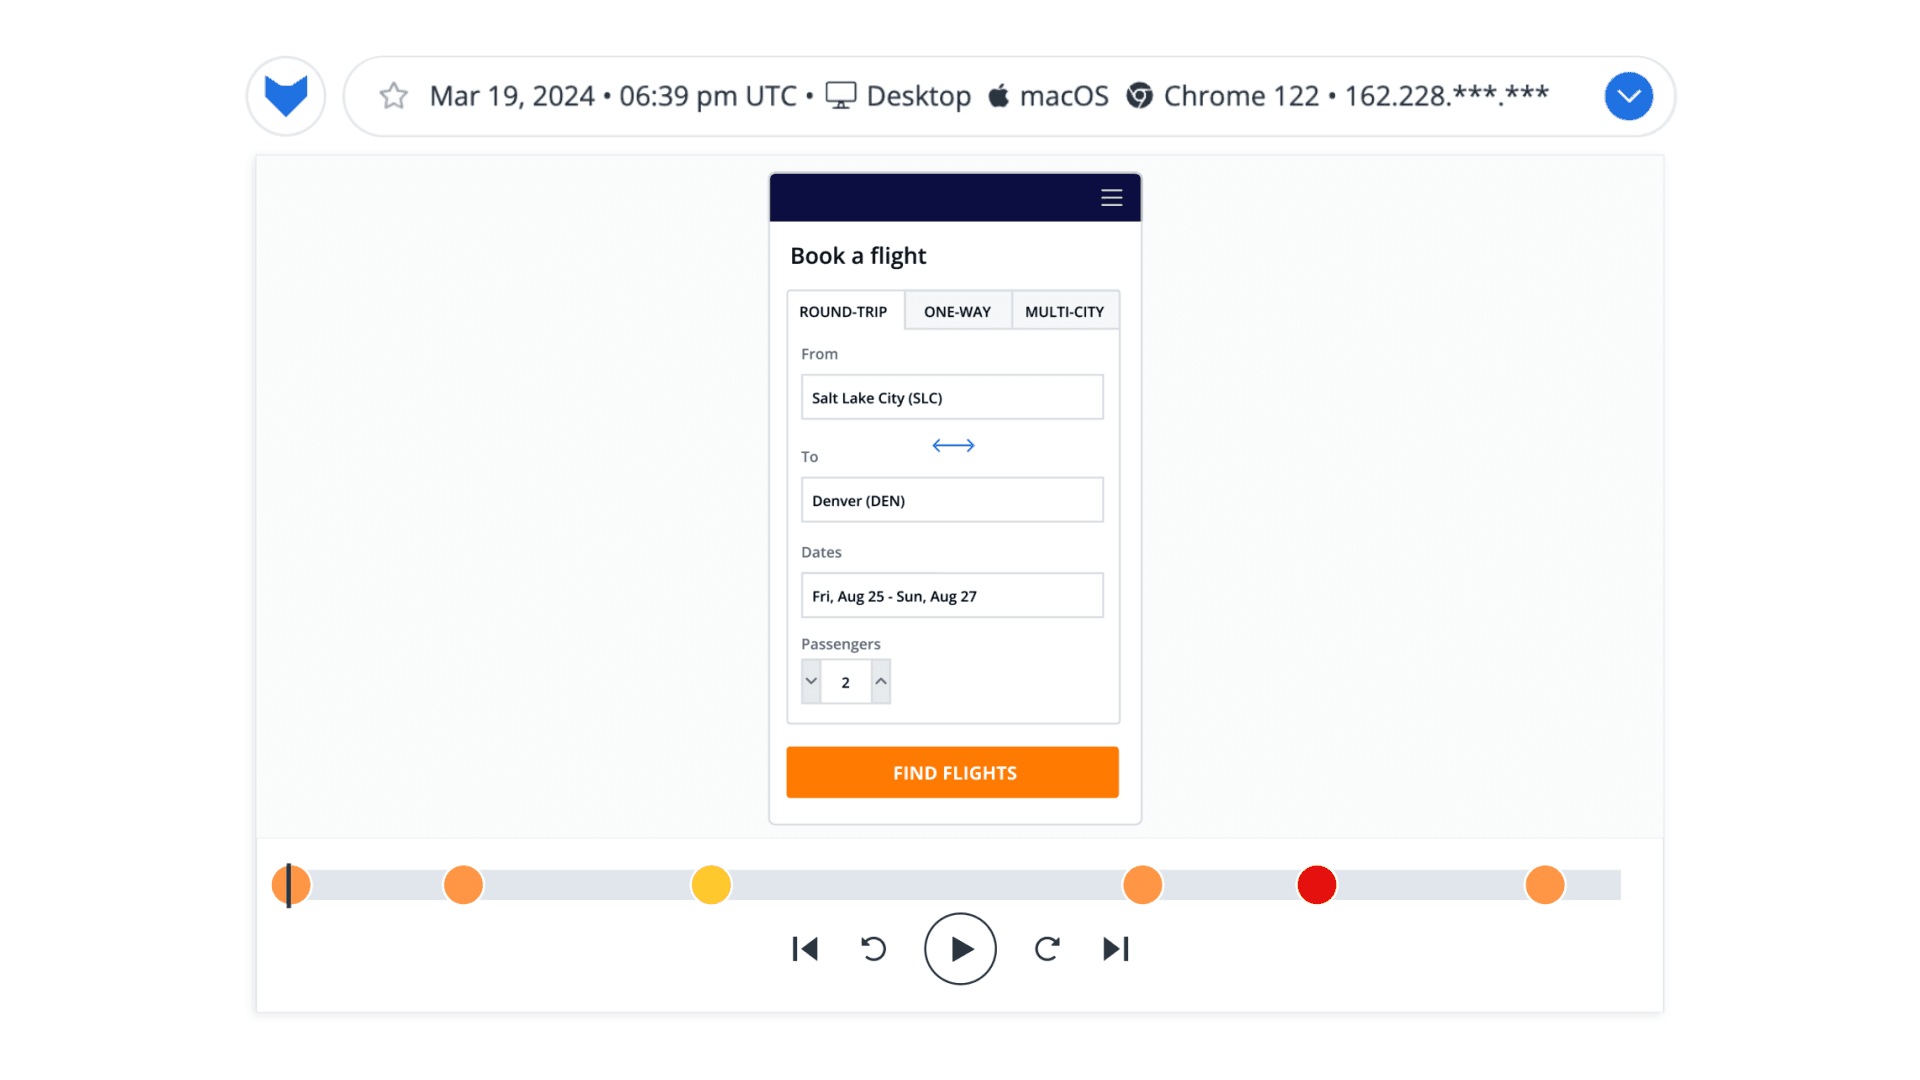Click the yellow timeline marker
The width and height of the screenshot is (1920, 1080).
(x=711, y=884)
